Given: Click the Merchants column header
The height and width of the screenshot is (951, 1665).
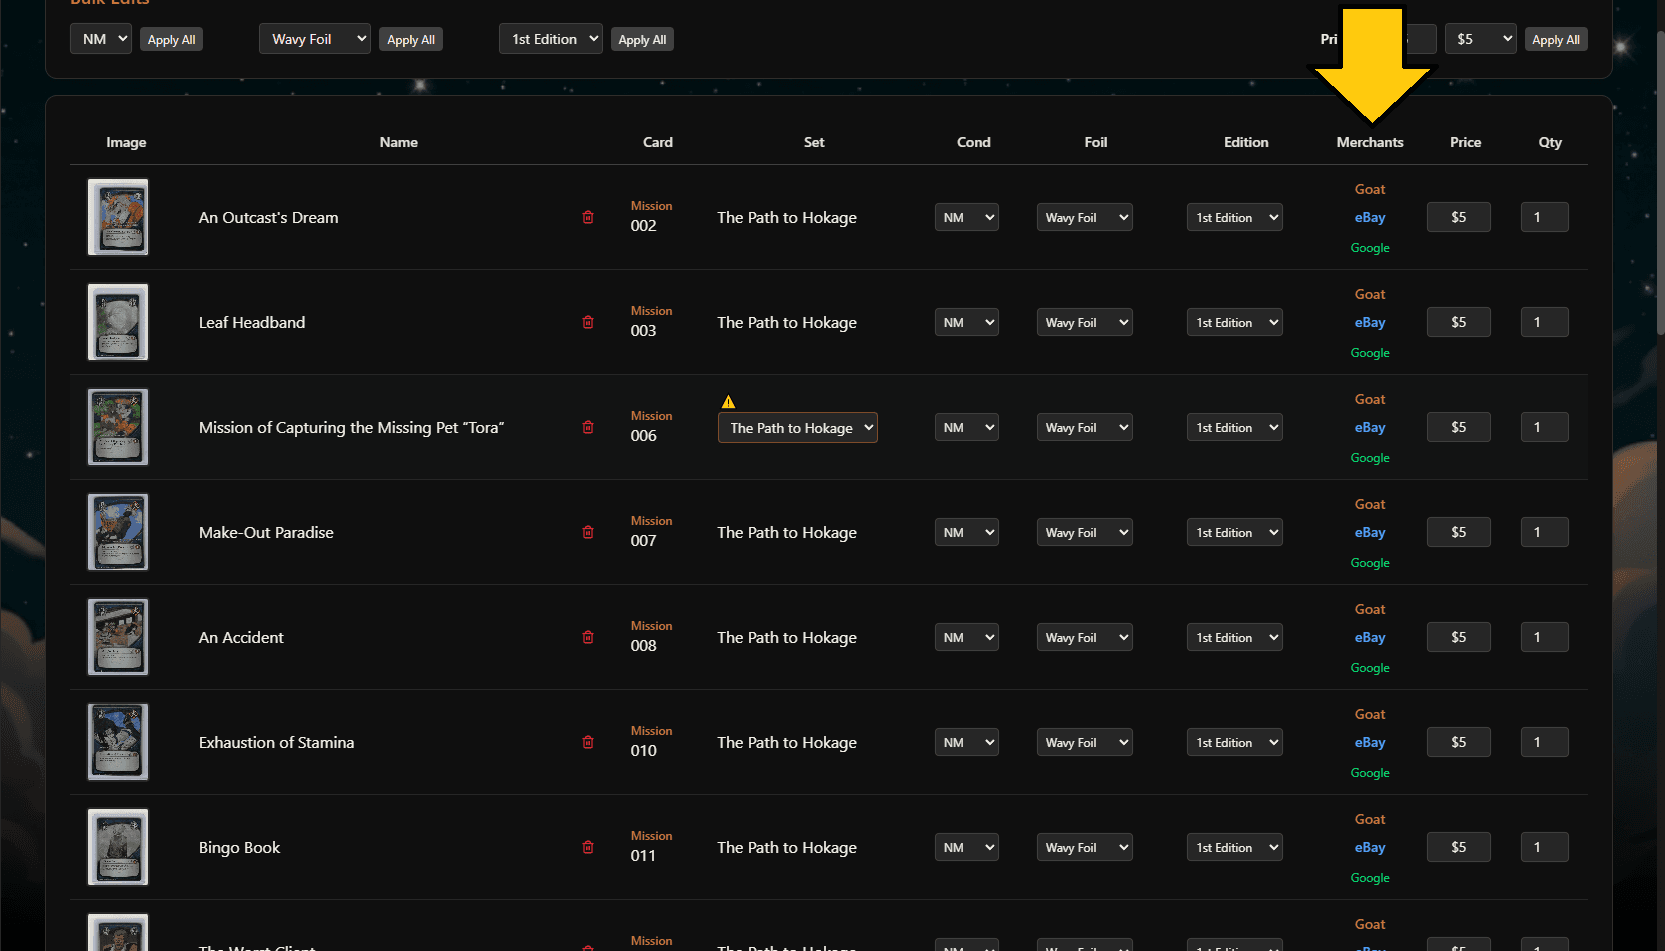Looking at the screenshot, I should tap(1370, 142).
